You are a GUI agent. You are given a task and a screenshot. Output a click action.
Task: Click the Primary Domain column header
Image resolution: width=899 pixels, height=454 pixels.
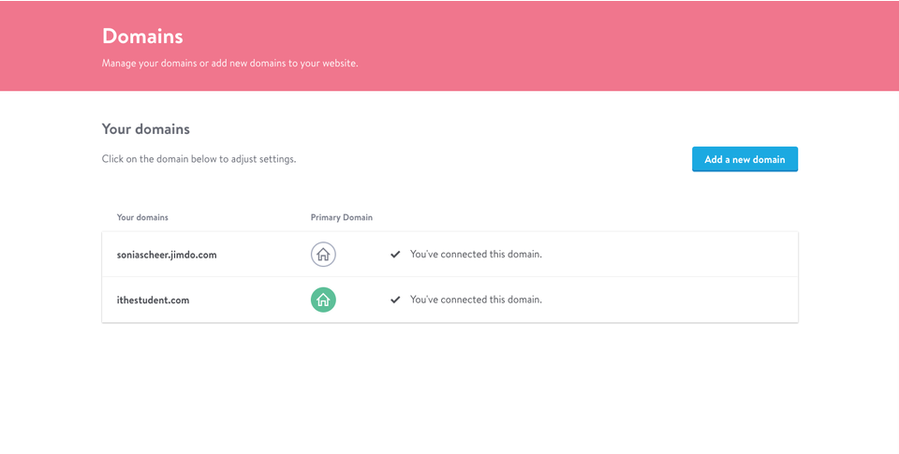click(x=342, y=217)
